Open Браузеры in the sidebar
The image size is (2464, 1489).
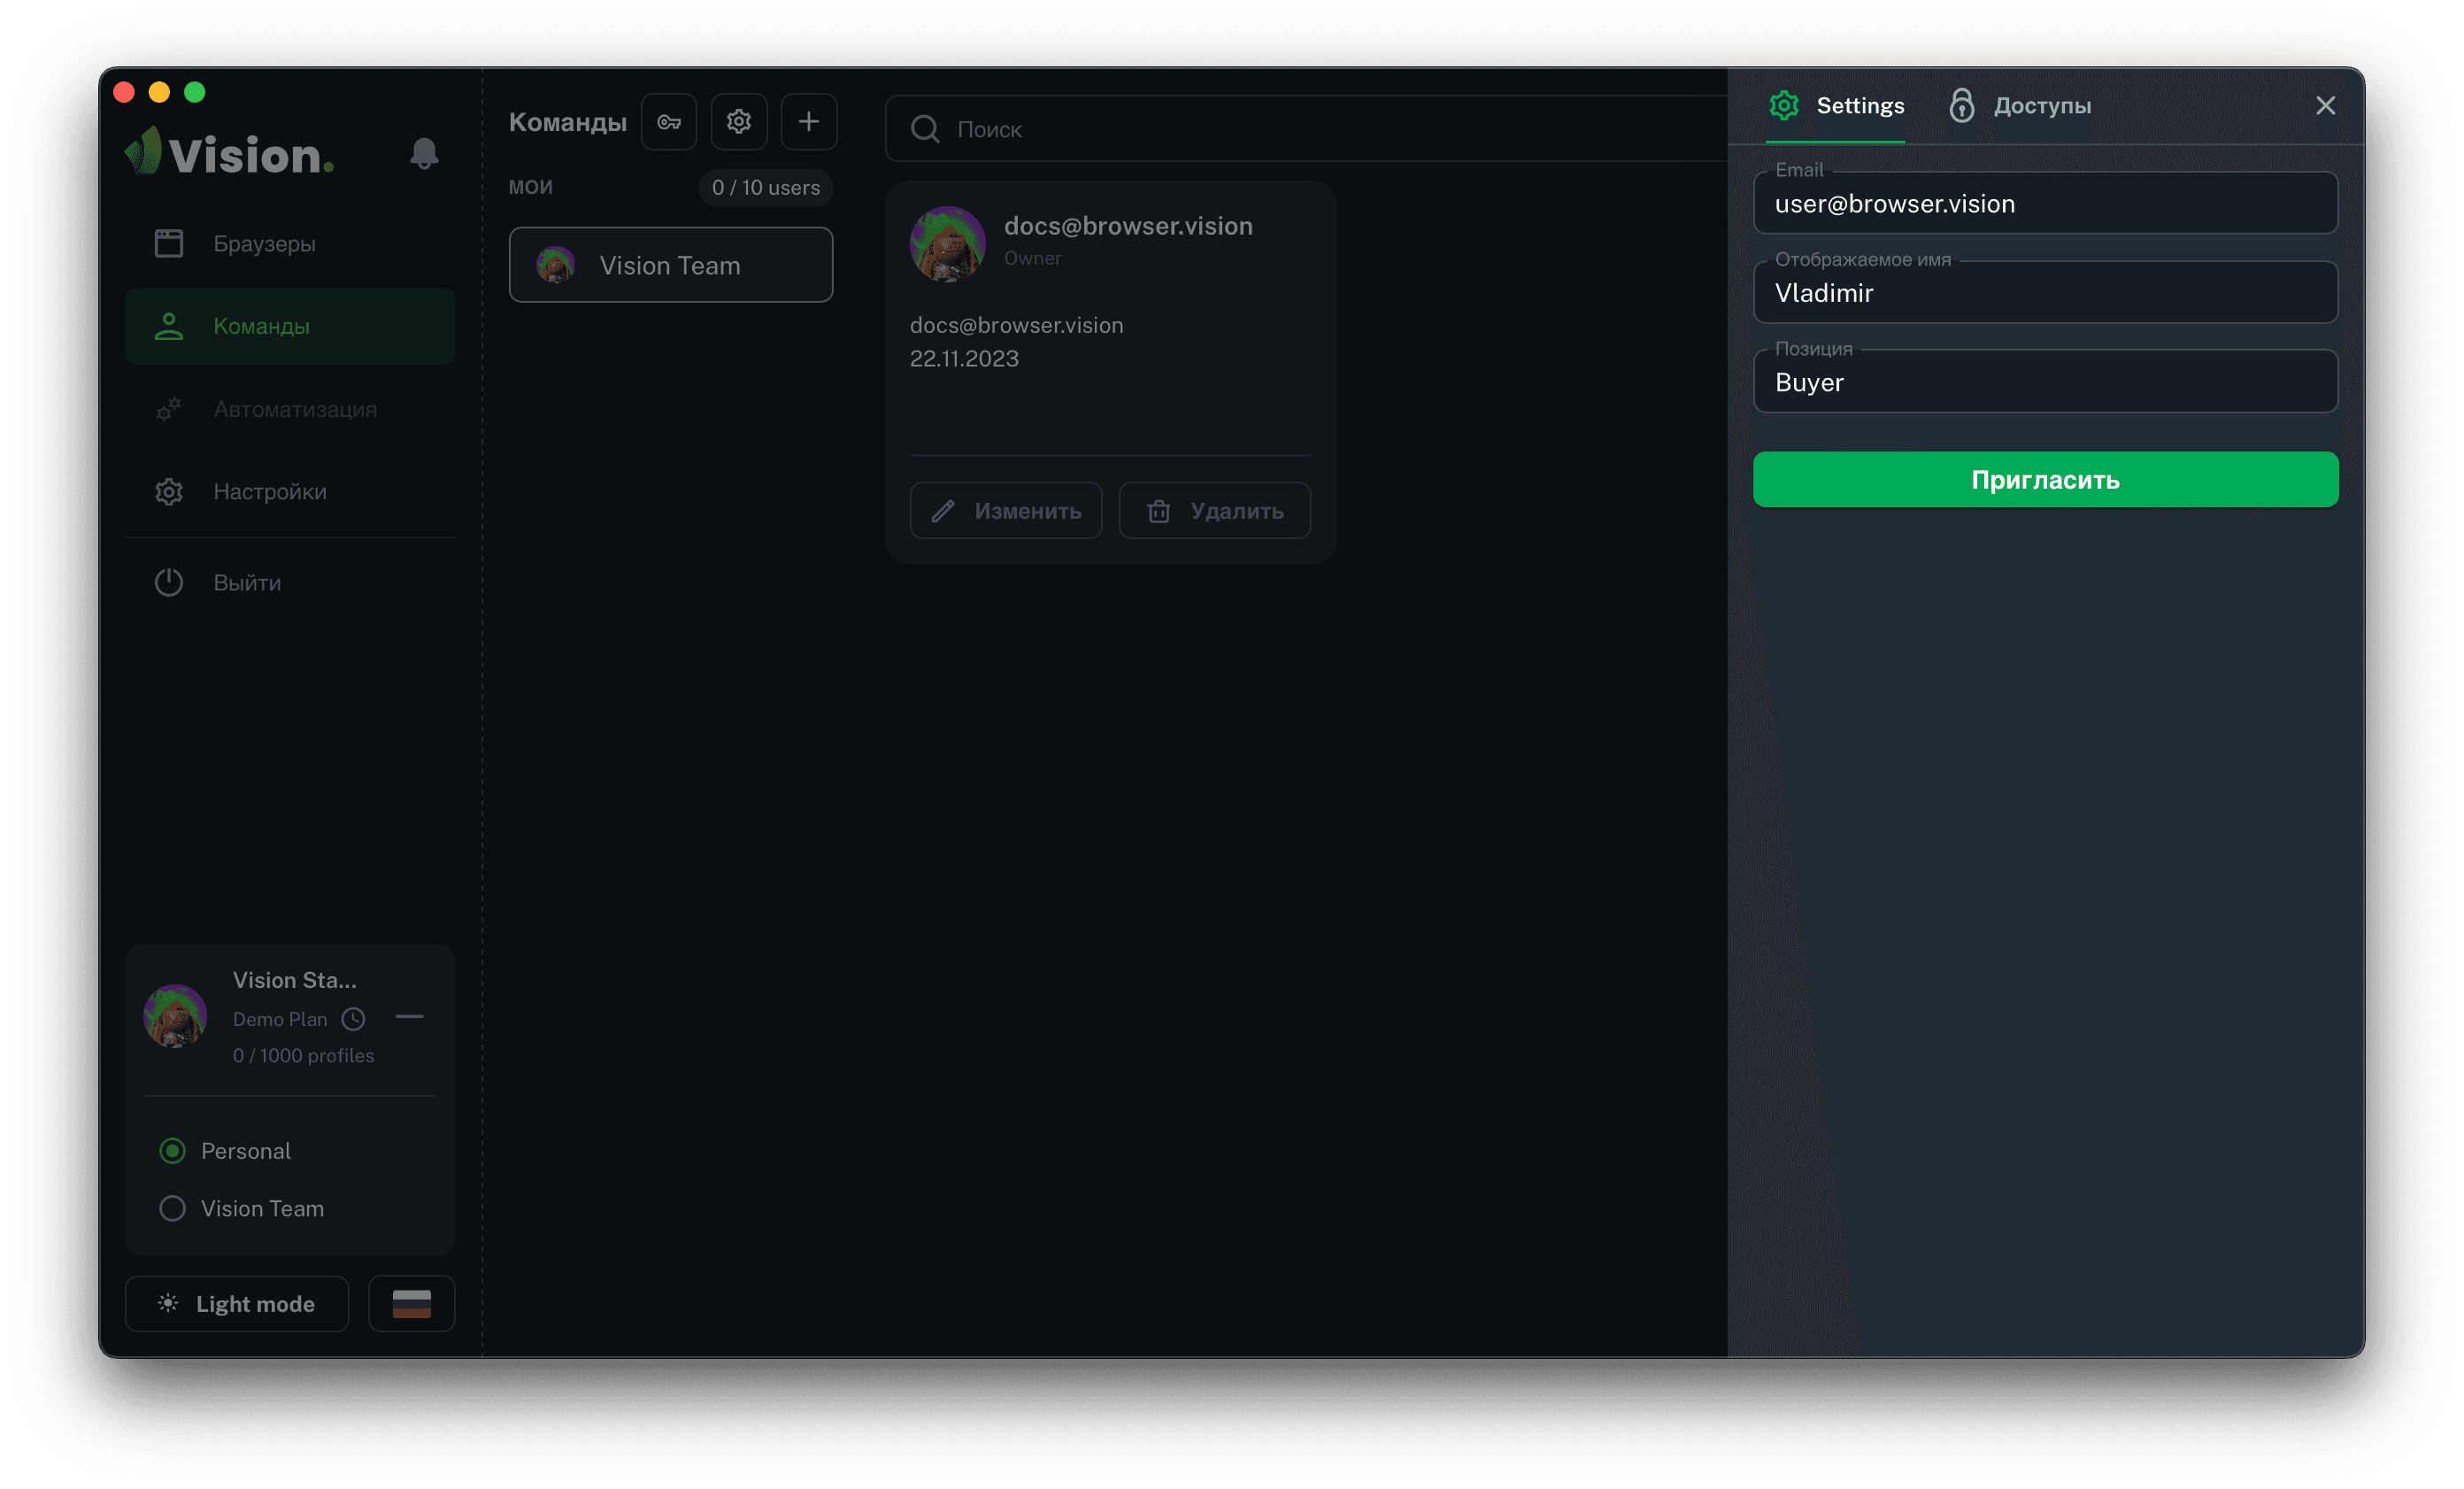click(264, 244)
